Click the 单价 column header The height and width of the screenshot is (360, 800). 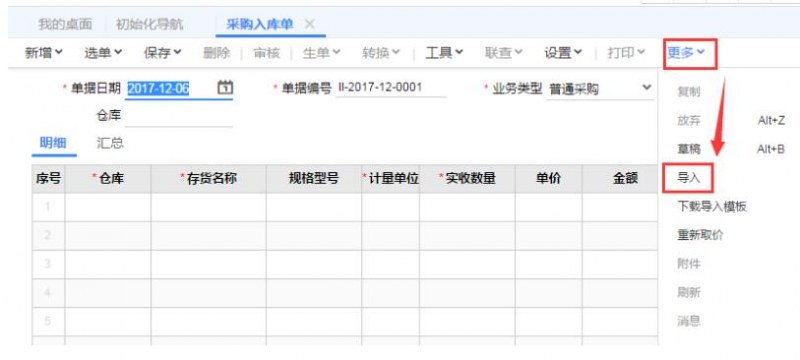click(x=548, y=178)
